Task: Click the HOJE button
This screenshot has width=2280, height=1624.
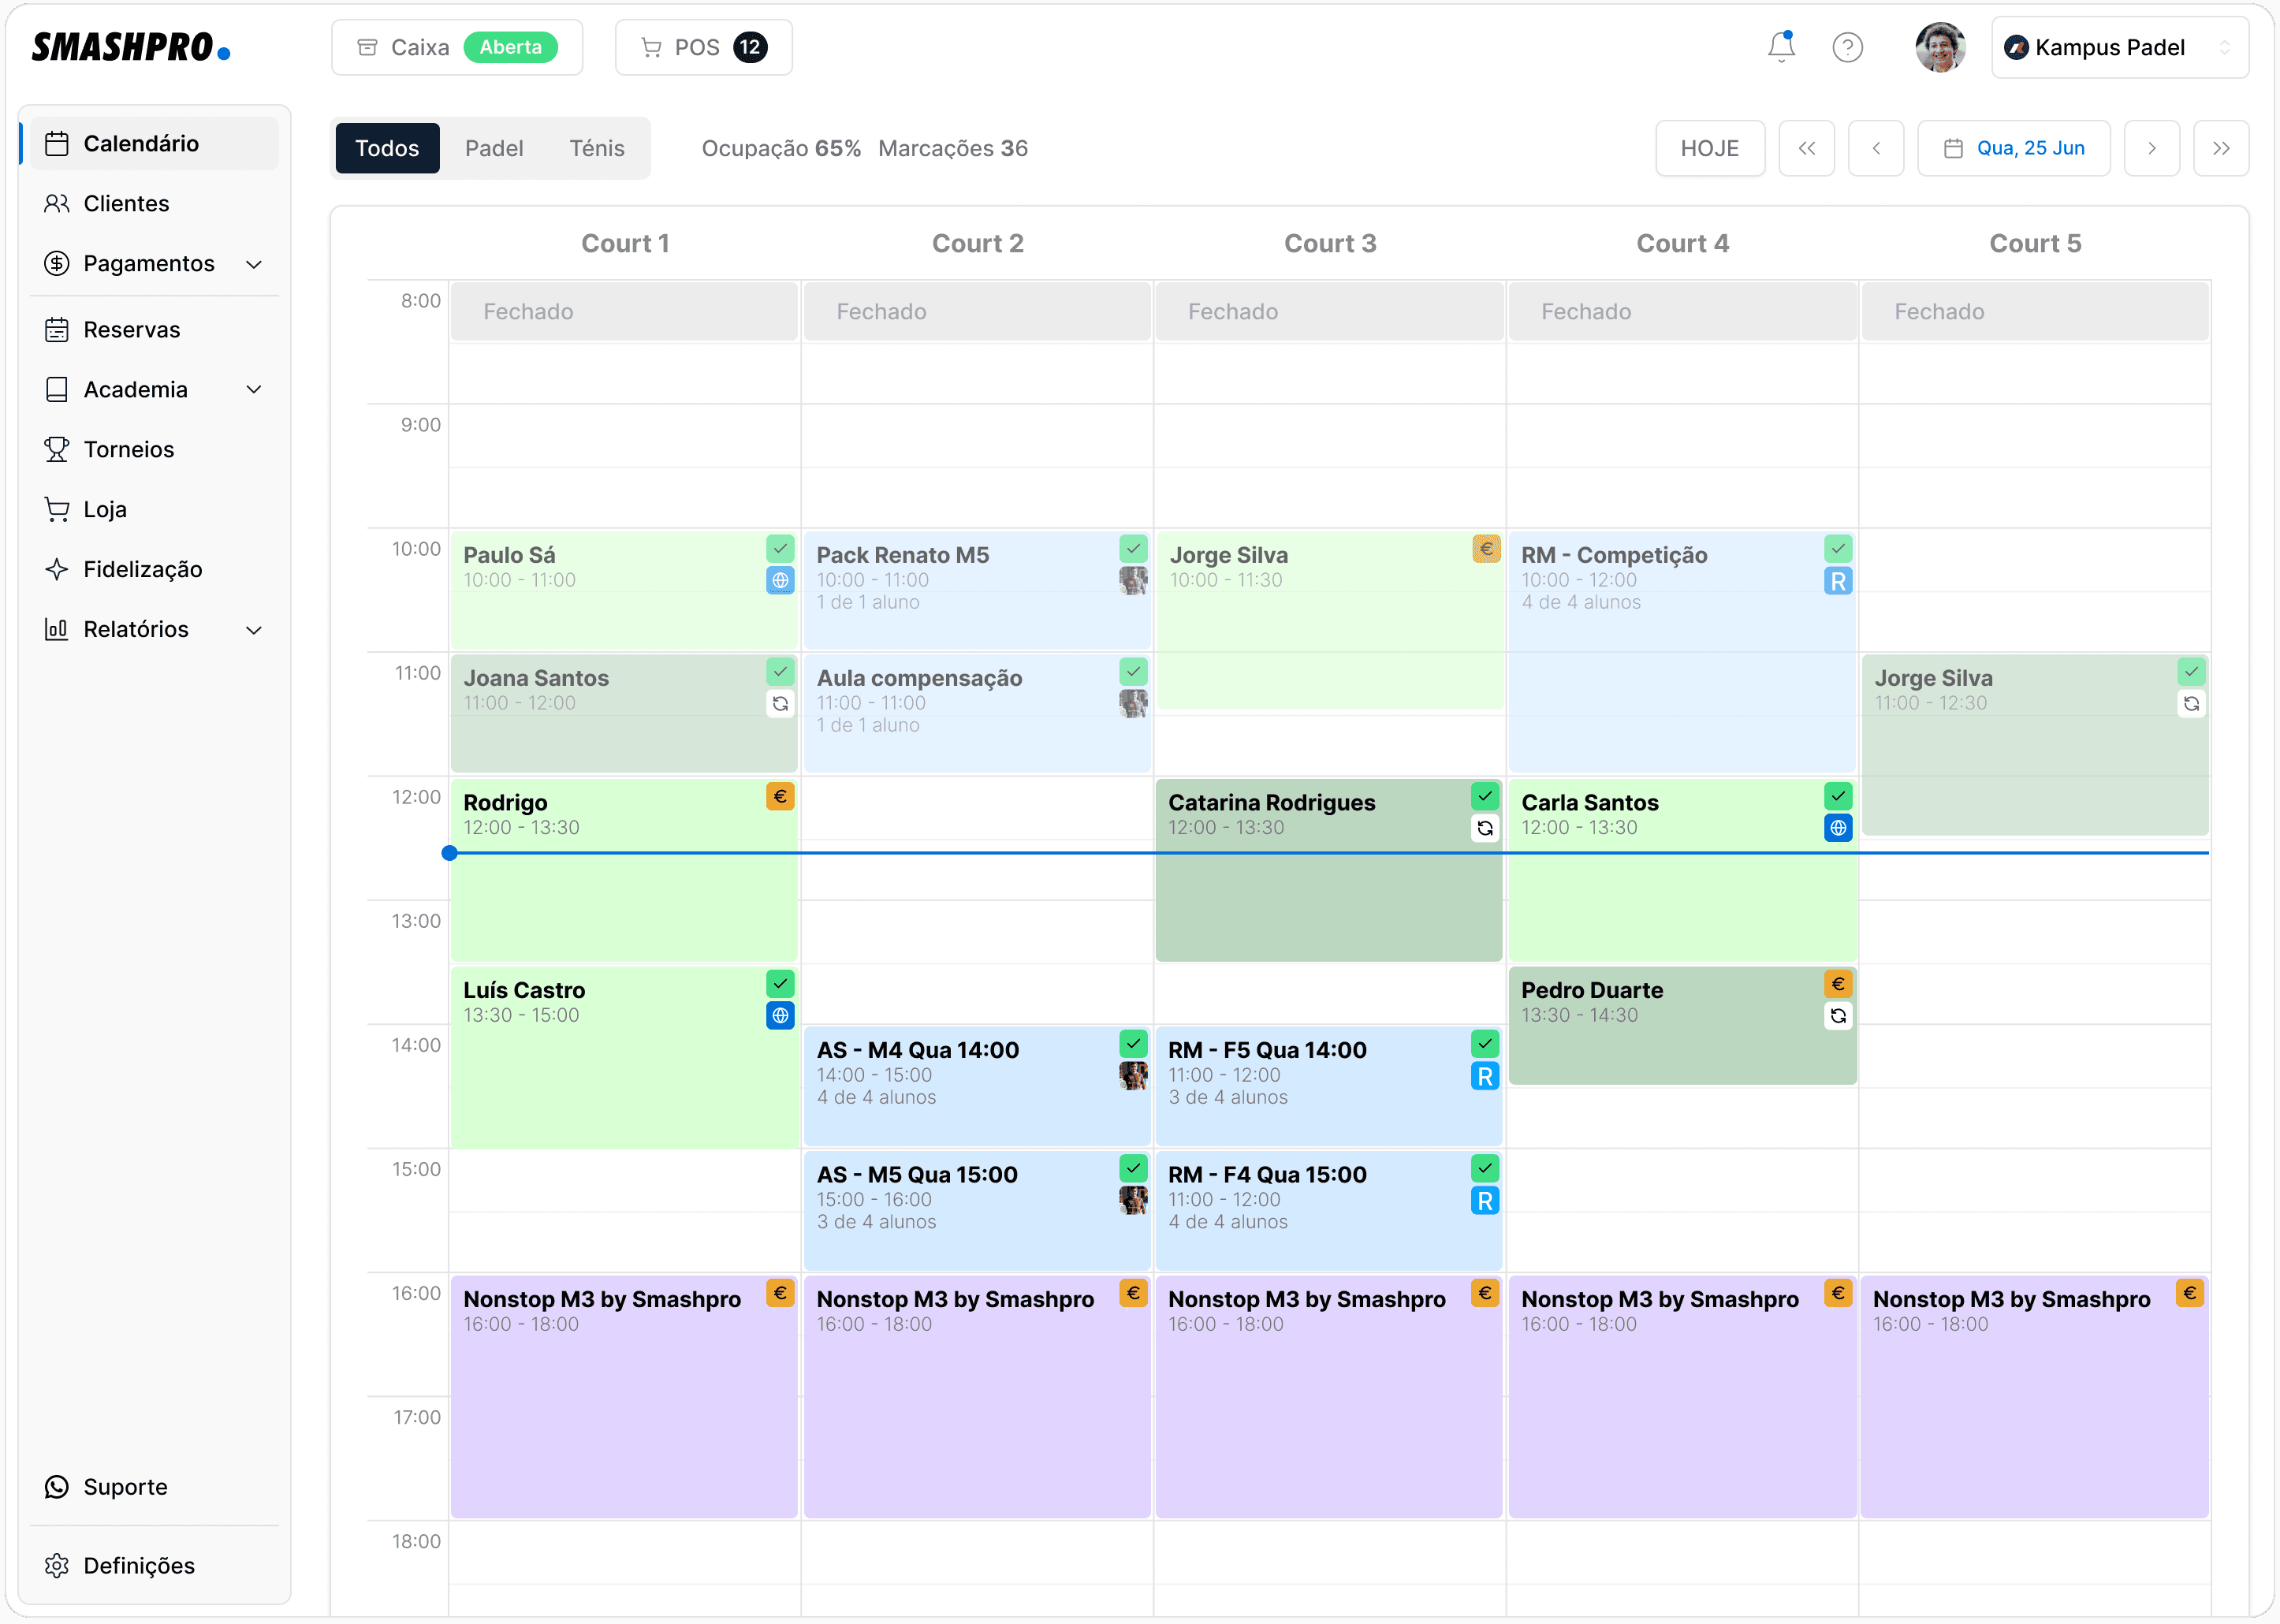Action: [x=1709, y=148]
